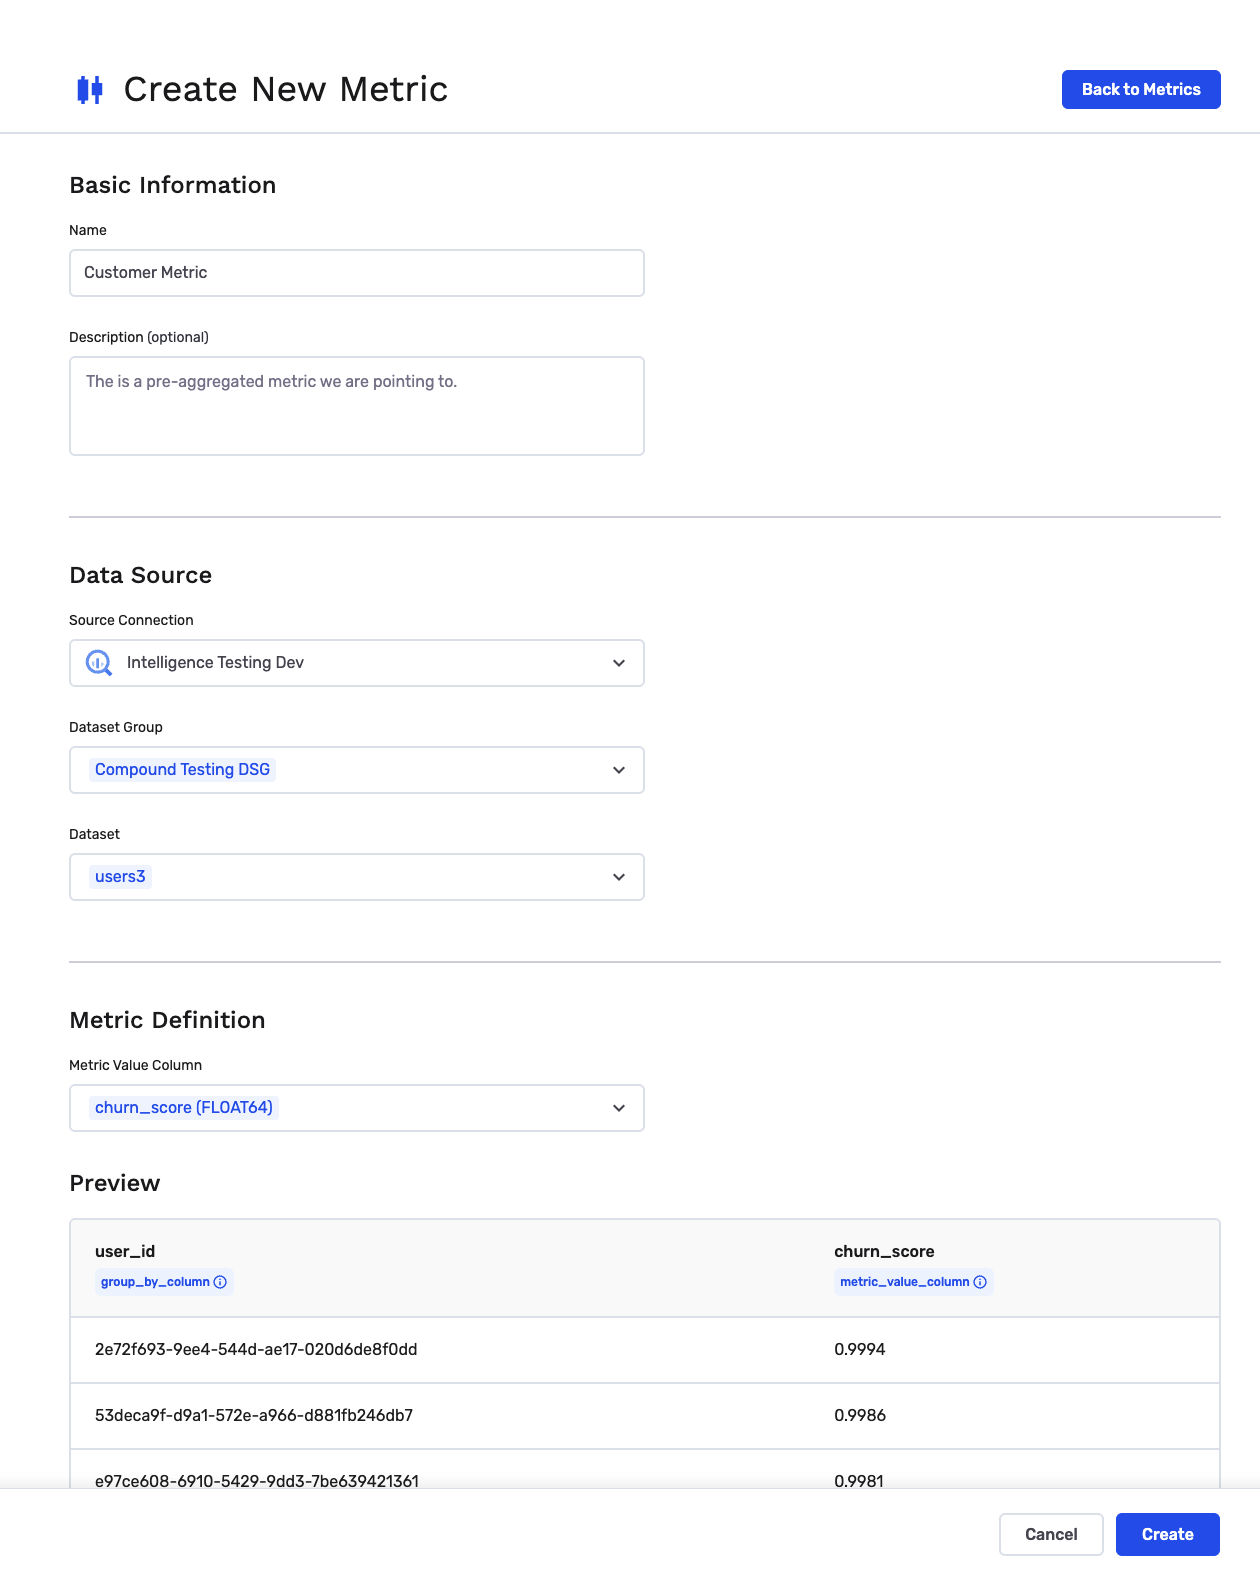The width and height of the screenshot is (1260, 1580).
Task: Click into the Description text area
Action: click(x=356, y=406)
